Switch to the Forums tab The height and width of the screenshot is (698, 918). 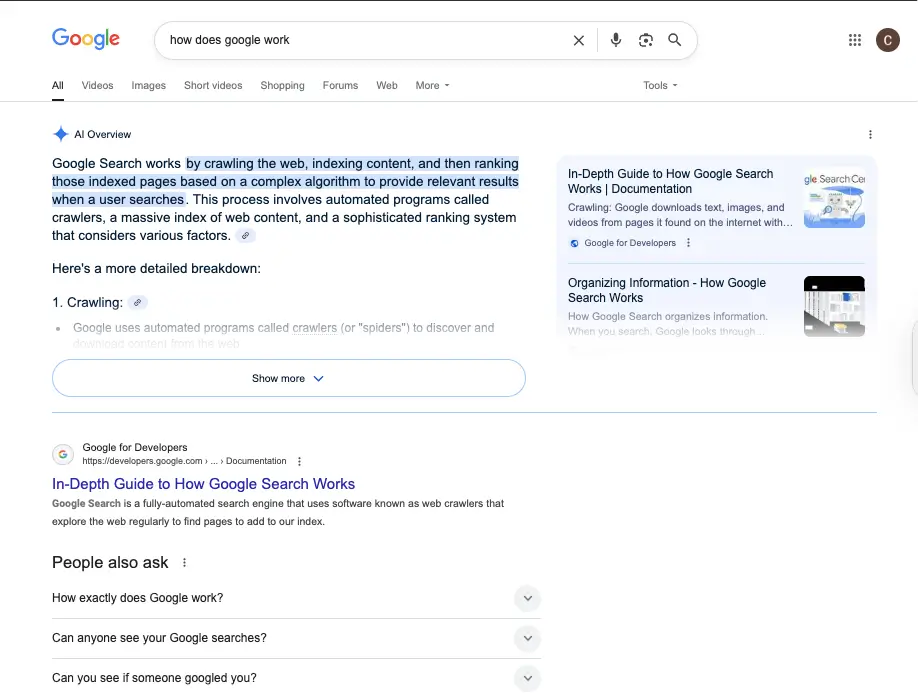point(340,85)
